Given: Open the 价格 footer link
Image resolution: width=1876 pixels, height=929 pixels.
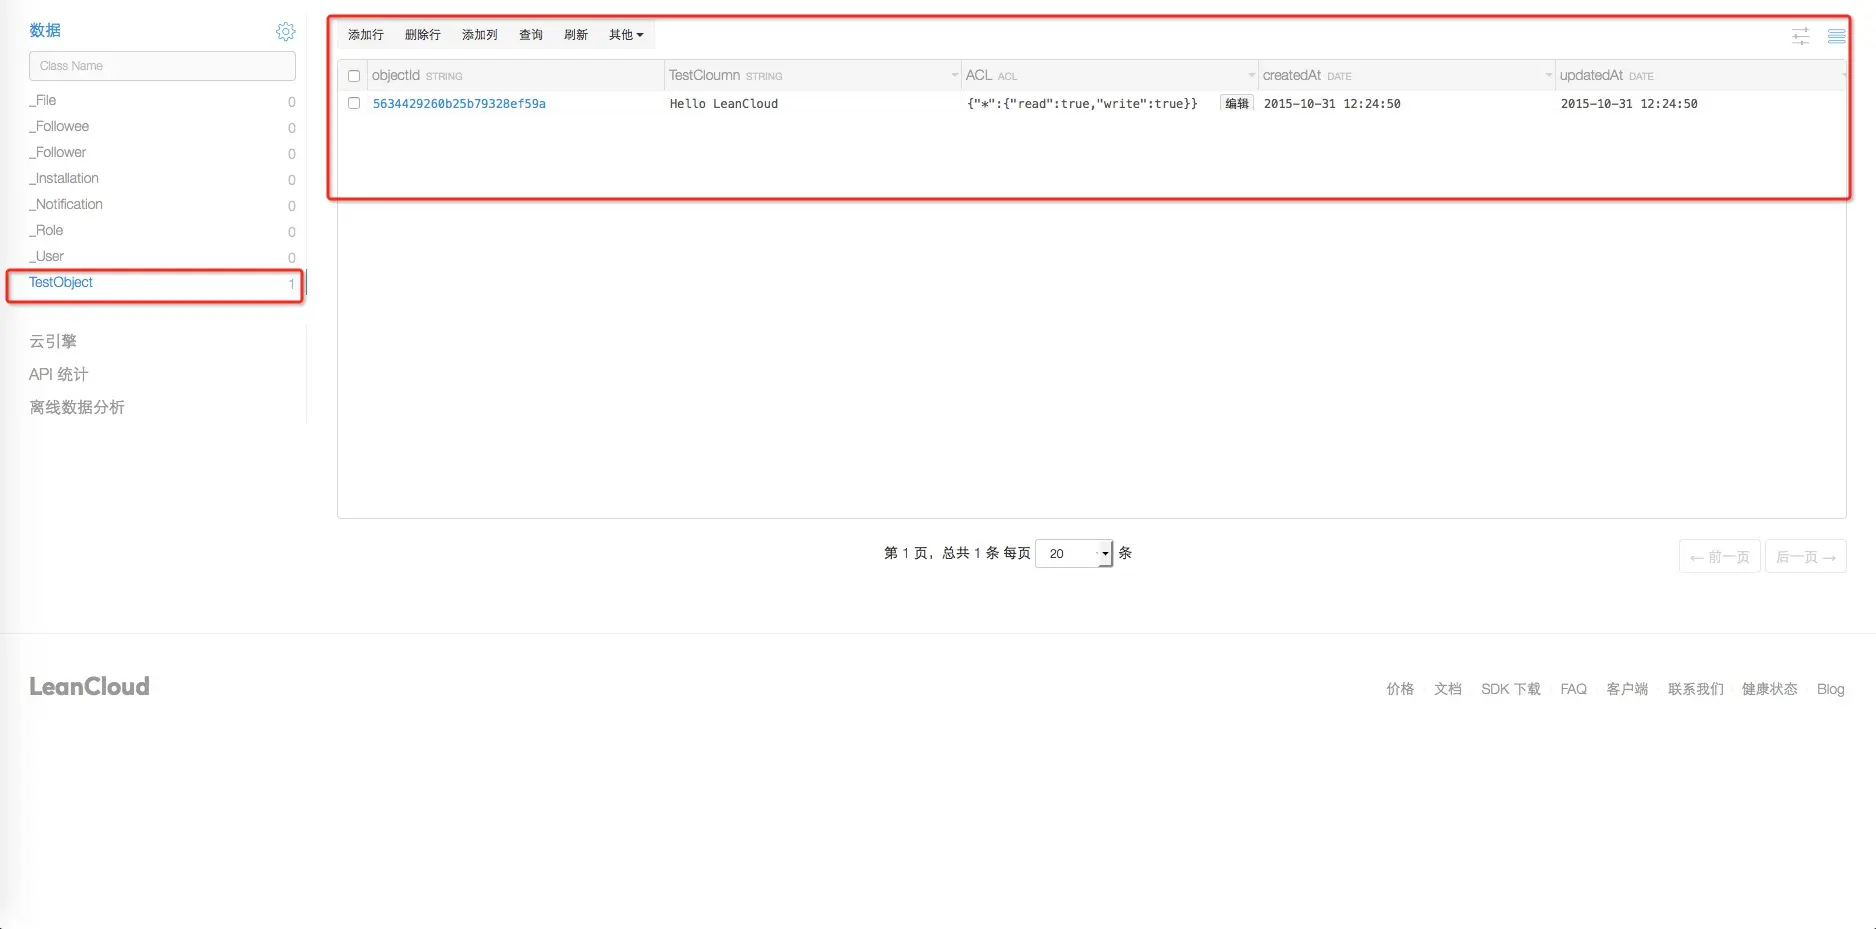Looking at the screenshot, I should (1400, 689).
